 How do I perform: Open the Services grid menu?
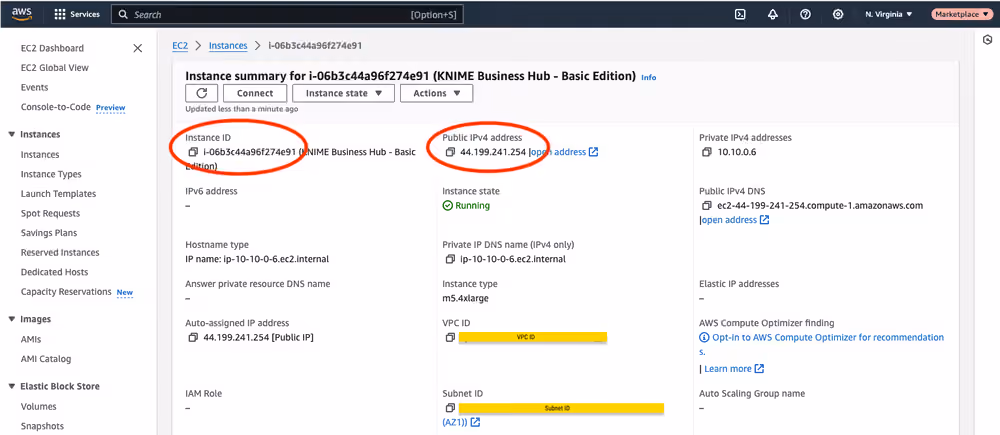tap(77, 14)
